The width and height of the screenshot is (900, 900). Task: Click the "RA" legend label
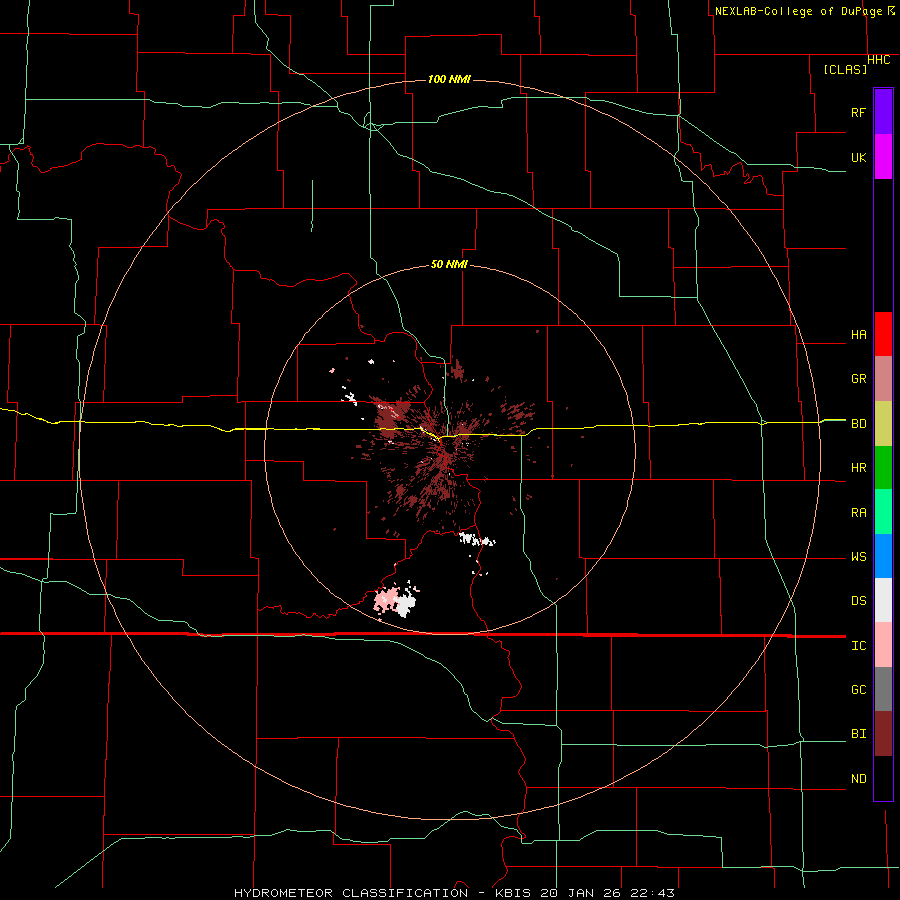click(858, 513)
